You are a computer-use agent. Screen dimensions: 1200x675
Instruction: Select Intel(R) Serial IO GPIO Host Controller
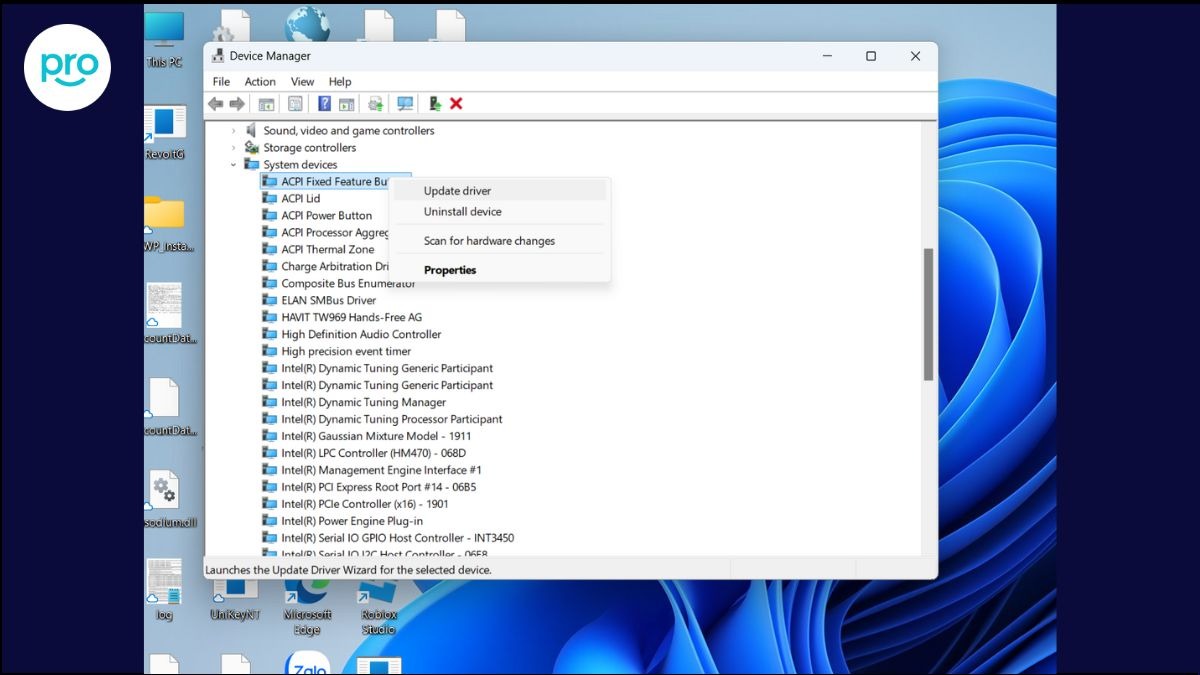click(398, 539)
